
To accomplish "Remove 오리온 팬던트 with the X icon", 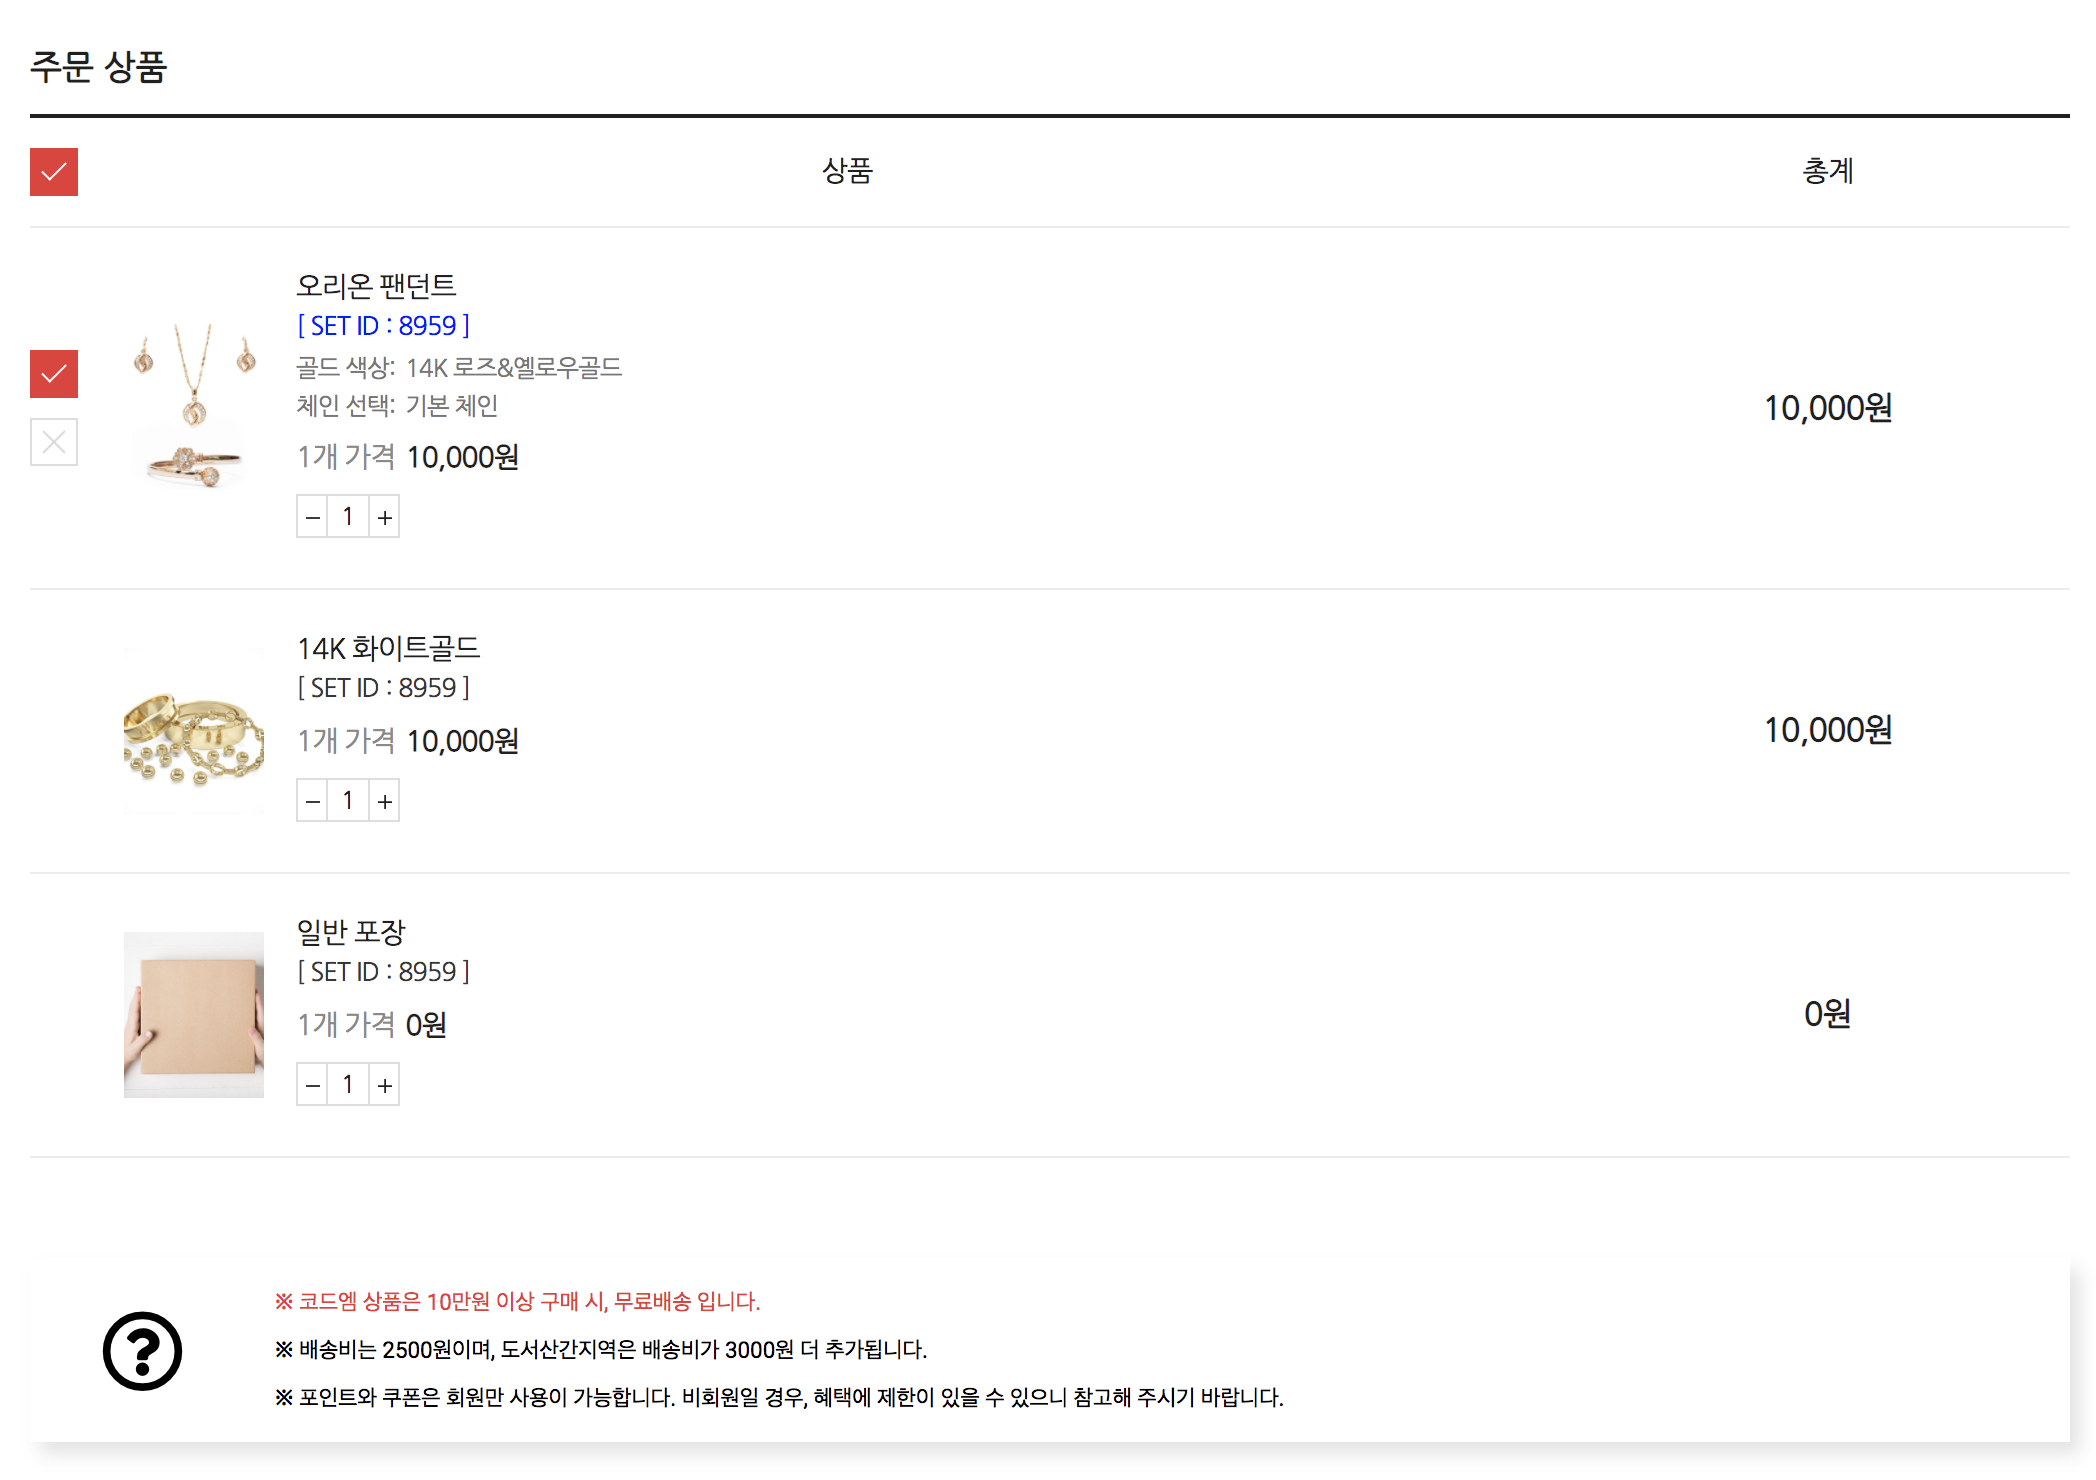I will (x=54, y=442).
